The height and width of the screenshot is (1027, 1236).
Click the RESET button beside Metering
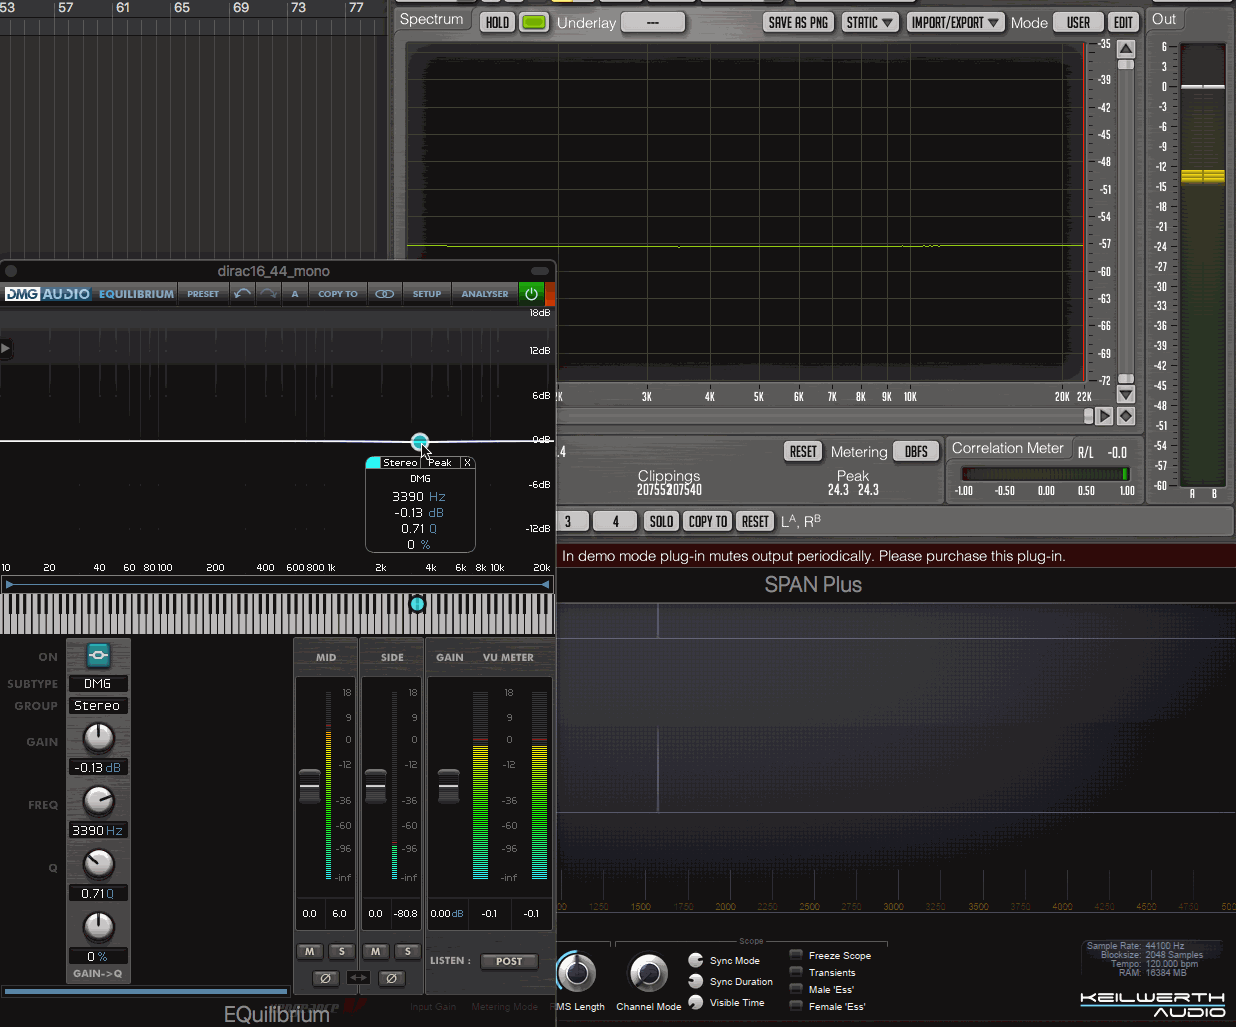tap(803, 452)
